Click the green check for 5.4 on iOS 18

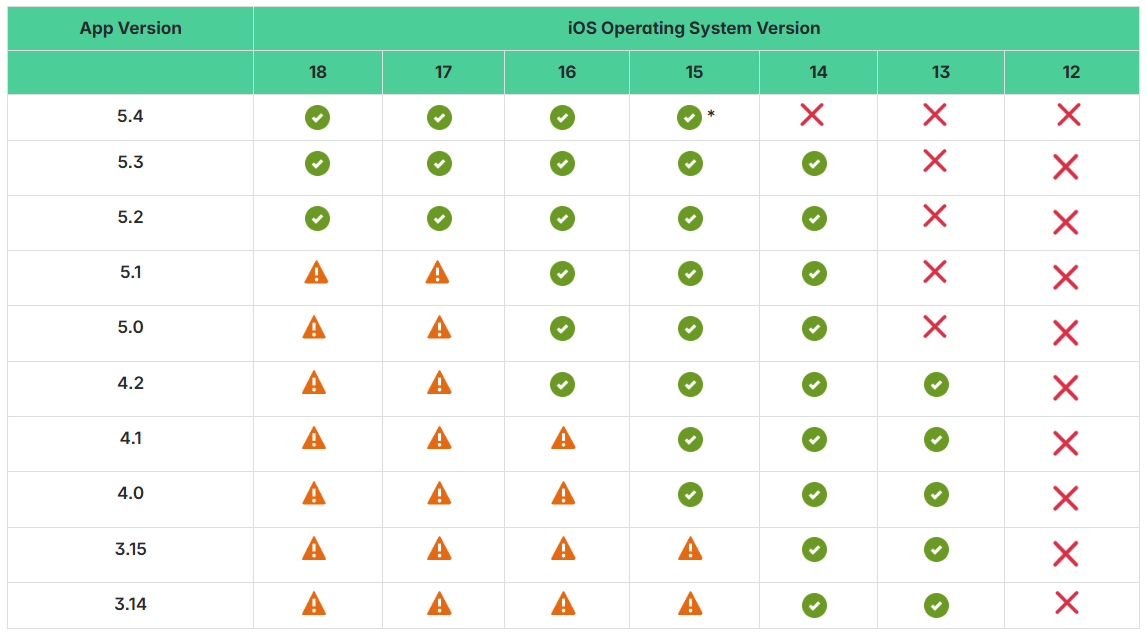(317, 118)
